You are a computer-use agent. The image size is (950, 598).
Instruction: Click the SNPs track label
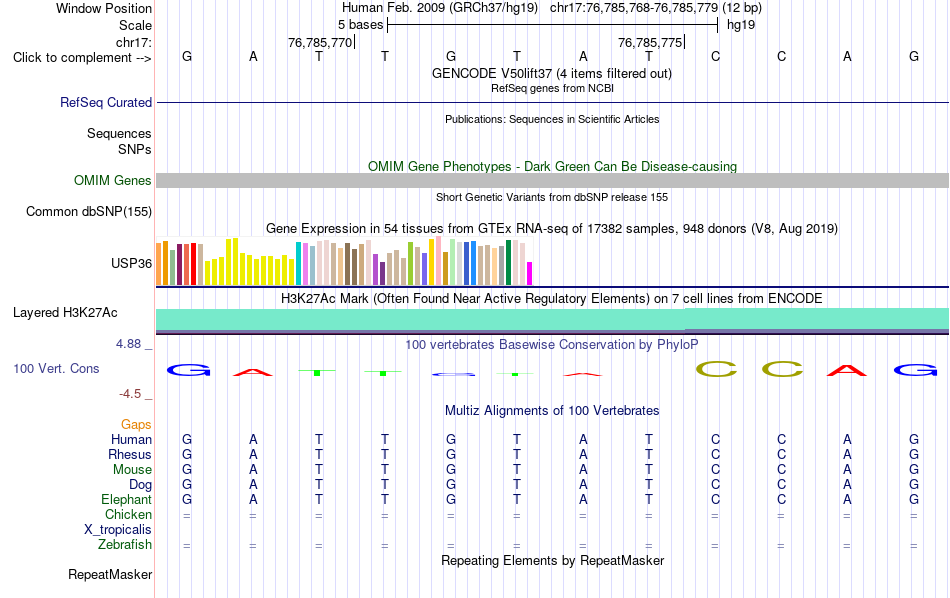pyautogui.click(x=135, y=149)
